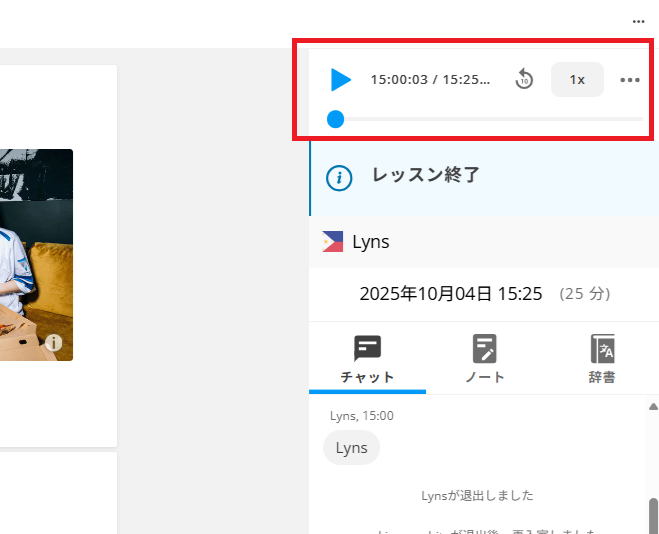Open the audio player's more options menu
This screenshot has width=659, height=534.
tap(630, 80)
